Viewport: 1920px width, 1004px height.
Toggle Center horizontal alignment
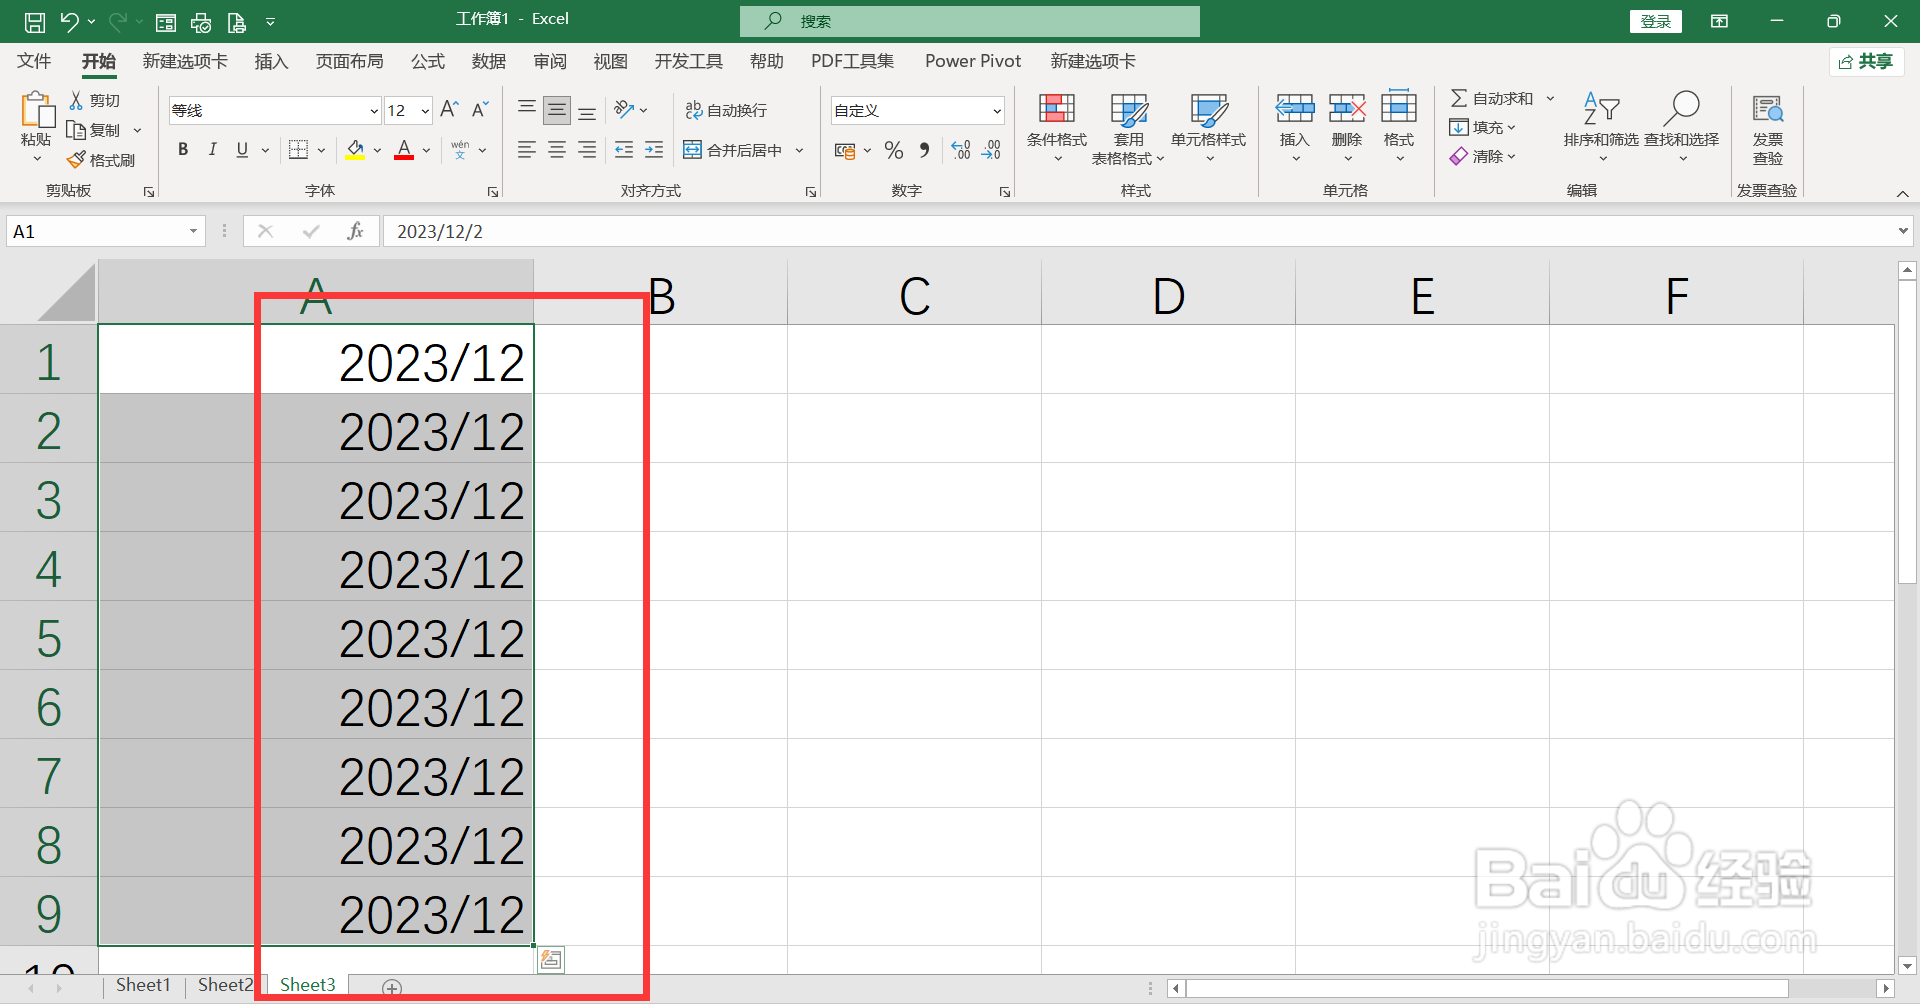pos(557,150)
